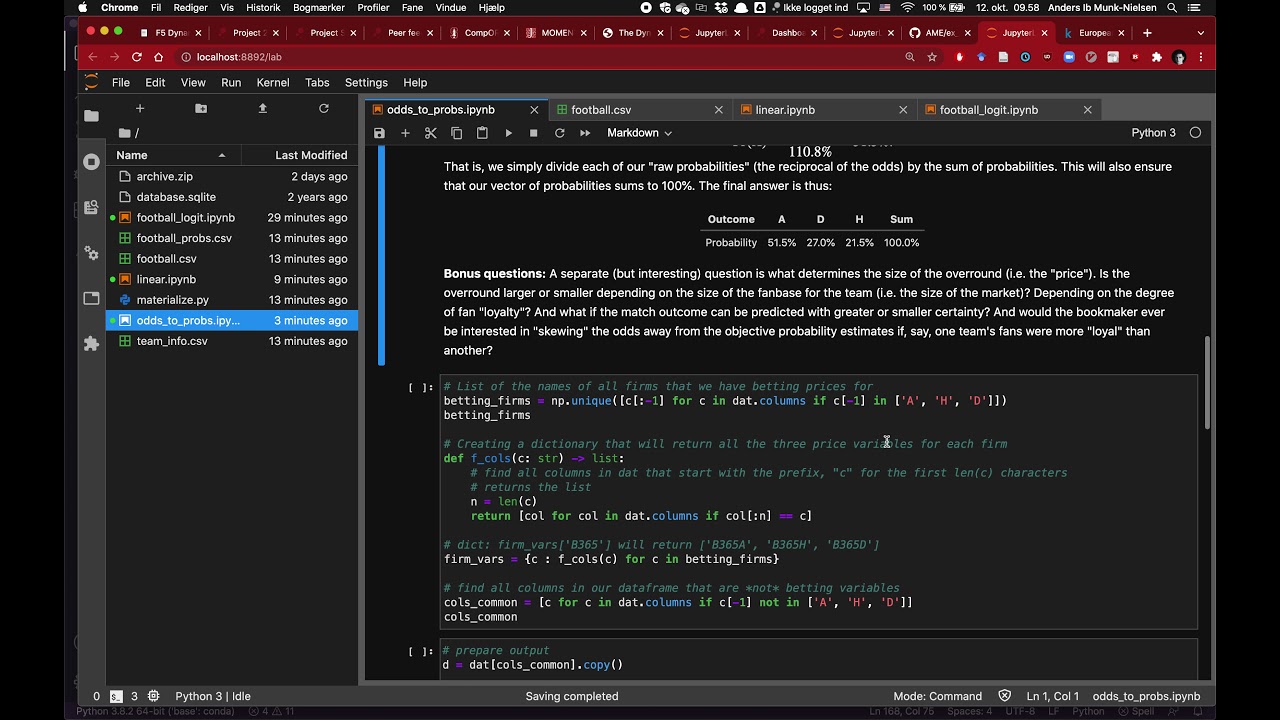The width and height of the screenshot is (1280, 720).
Task: Open the macOS Wi-Fi menu bar icon
Action: pos(907,8)
